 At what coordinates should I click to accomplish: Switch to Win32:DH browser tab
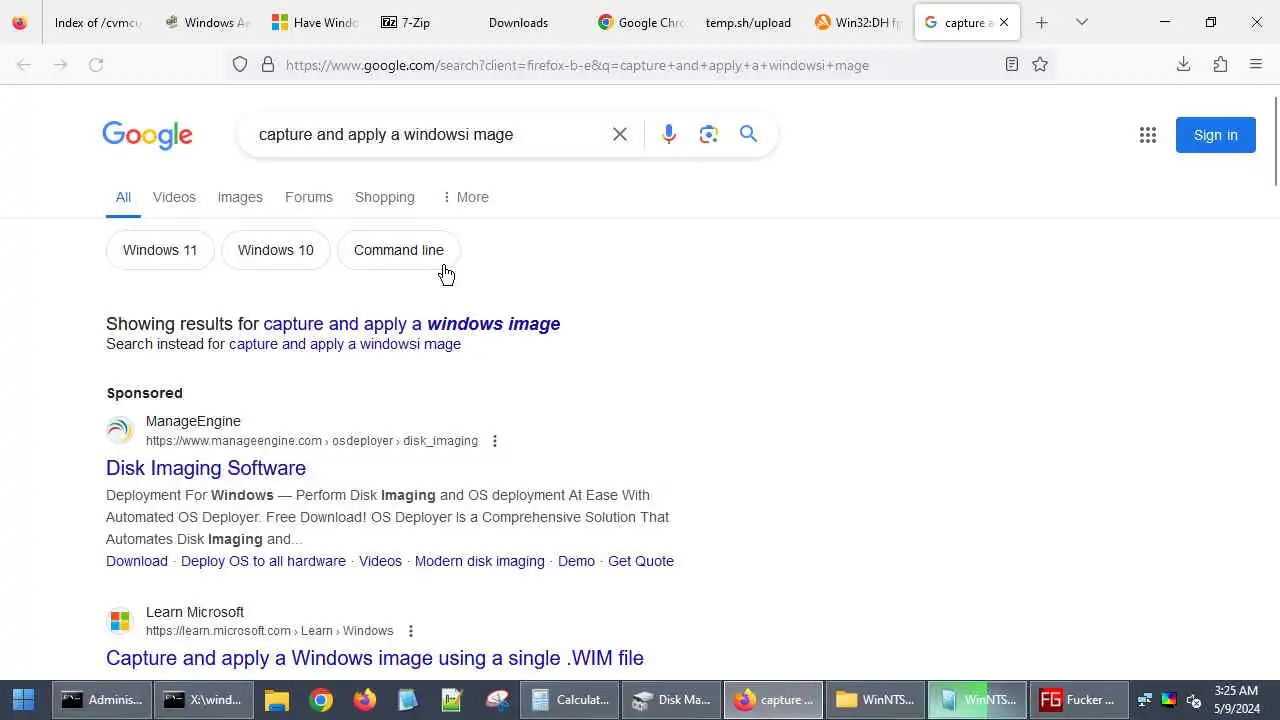pyautogui.click(x=858, y=22)
